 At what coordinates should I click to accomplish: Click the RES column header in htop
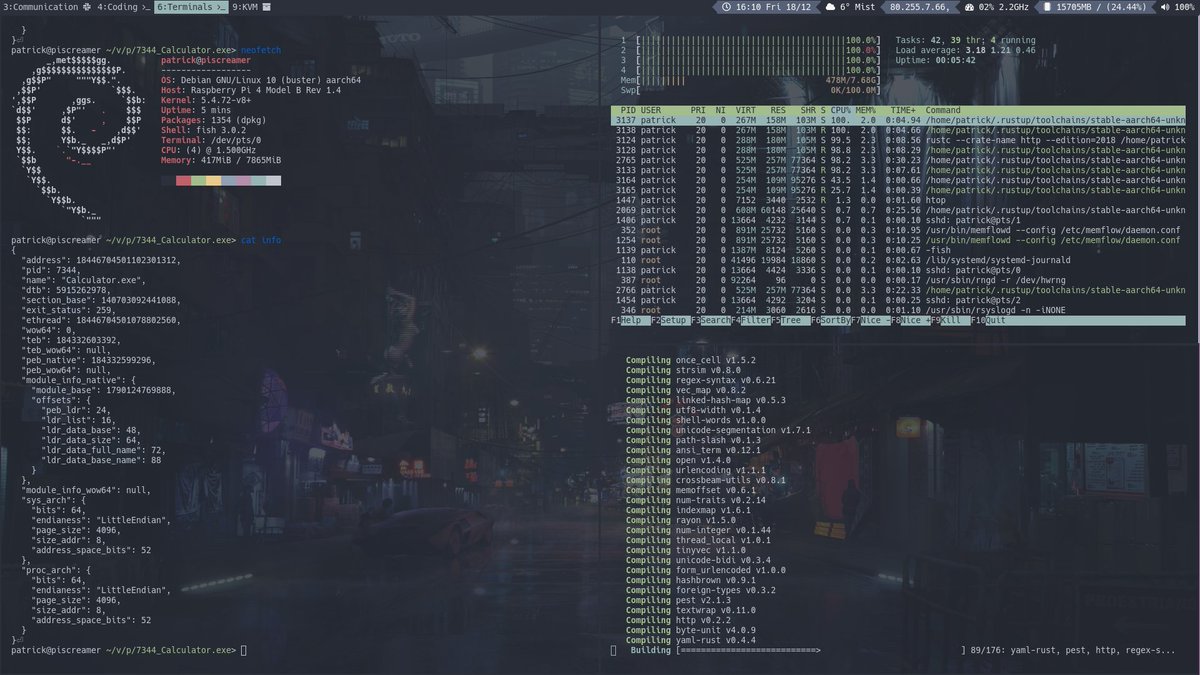pyautogui.click(x=776, y=110)
